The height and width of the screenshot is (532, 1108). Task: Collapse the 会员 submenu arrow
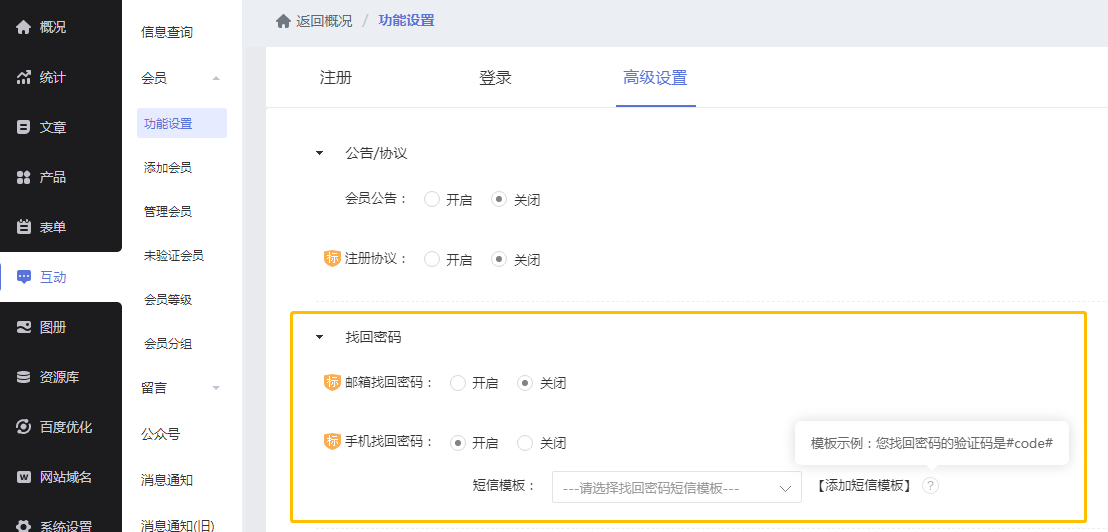[x=216, y=78]
